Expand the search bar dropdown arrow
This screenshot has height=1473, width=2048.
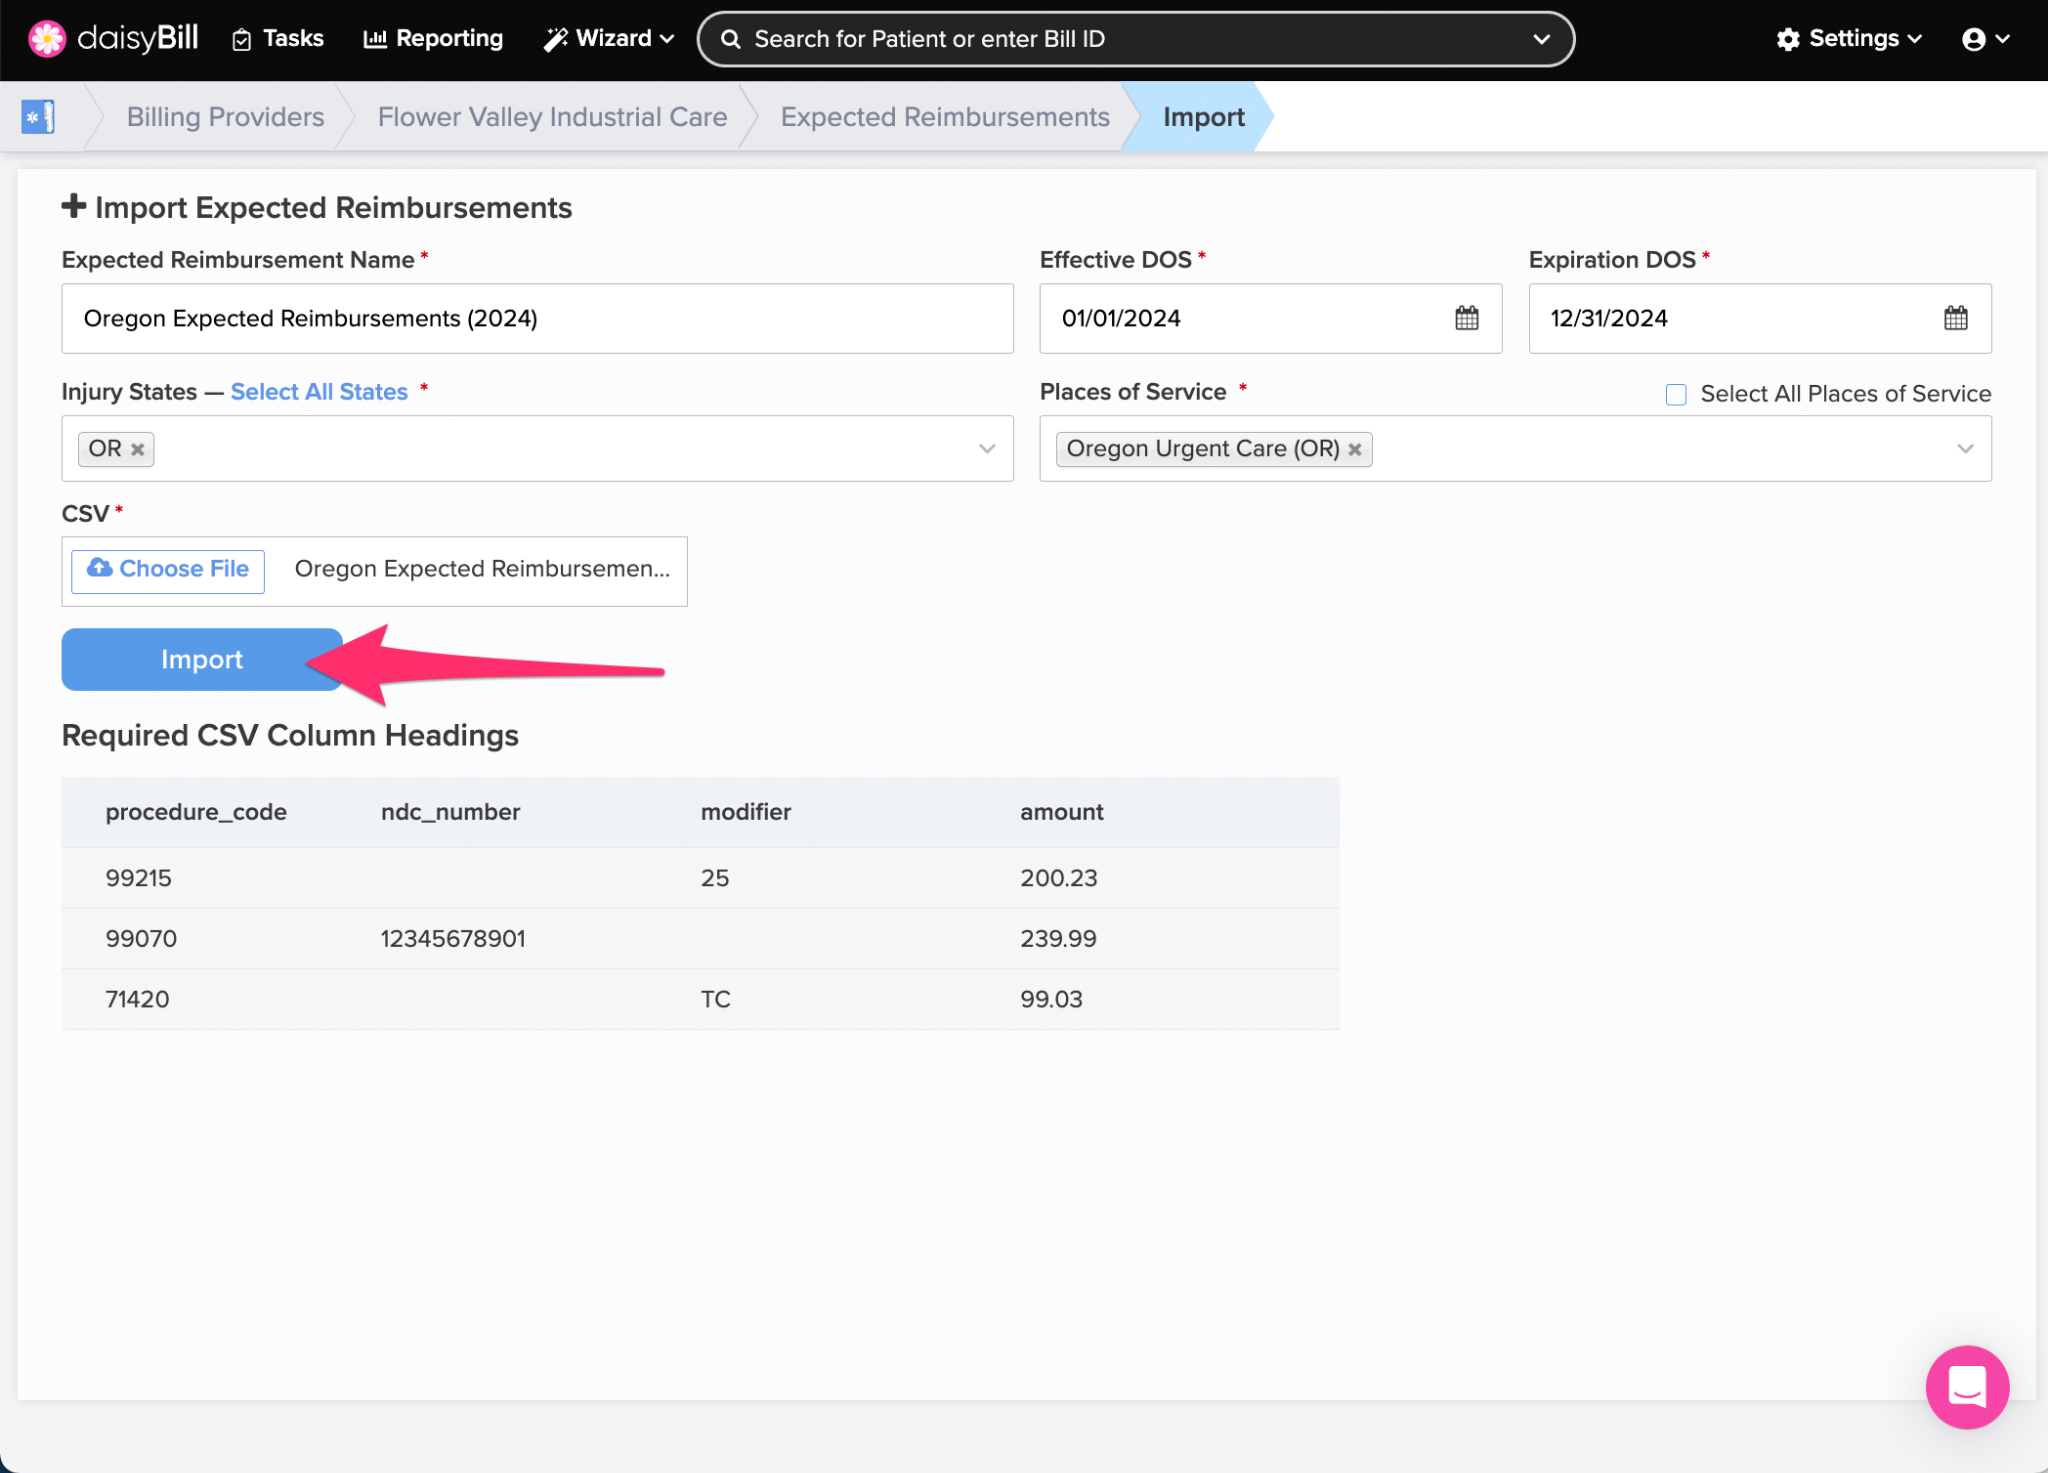(x=1541, y=39)
